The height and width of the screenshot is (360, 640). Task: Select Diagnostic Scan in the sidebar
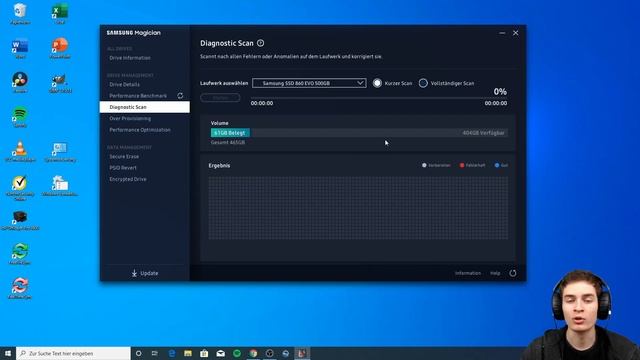144,107
